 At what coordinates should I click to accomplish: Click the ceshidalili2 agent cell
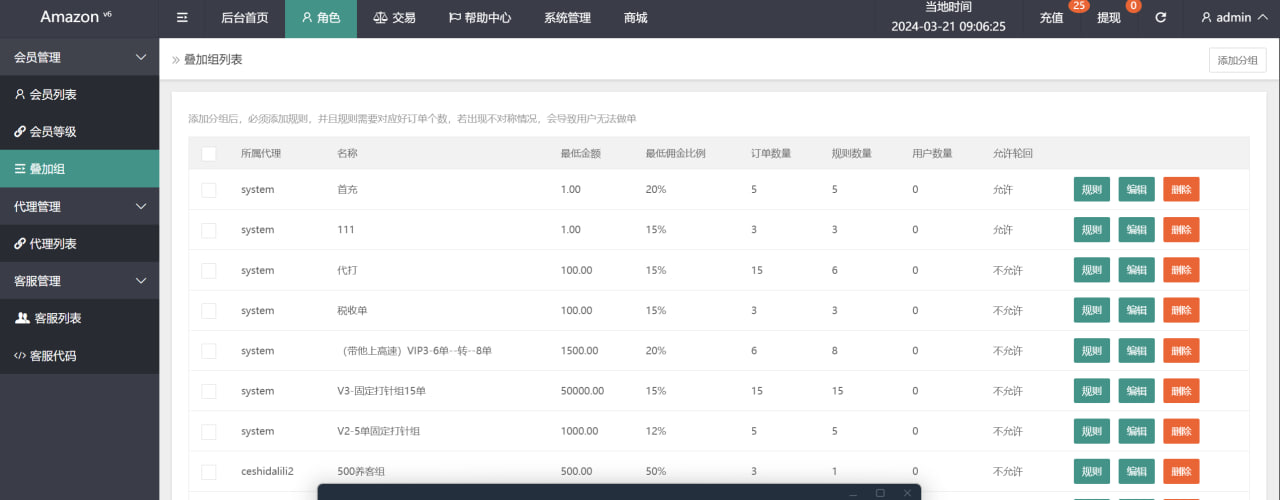(x=267, y=471)
